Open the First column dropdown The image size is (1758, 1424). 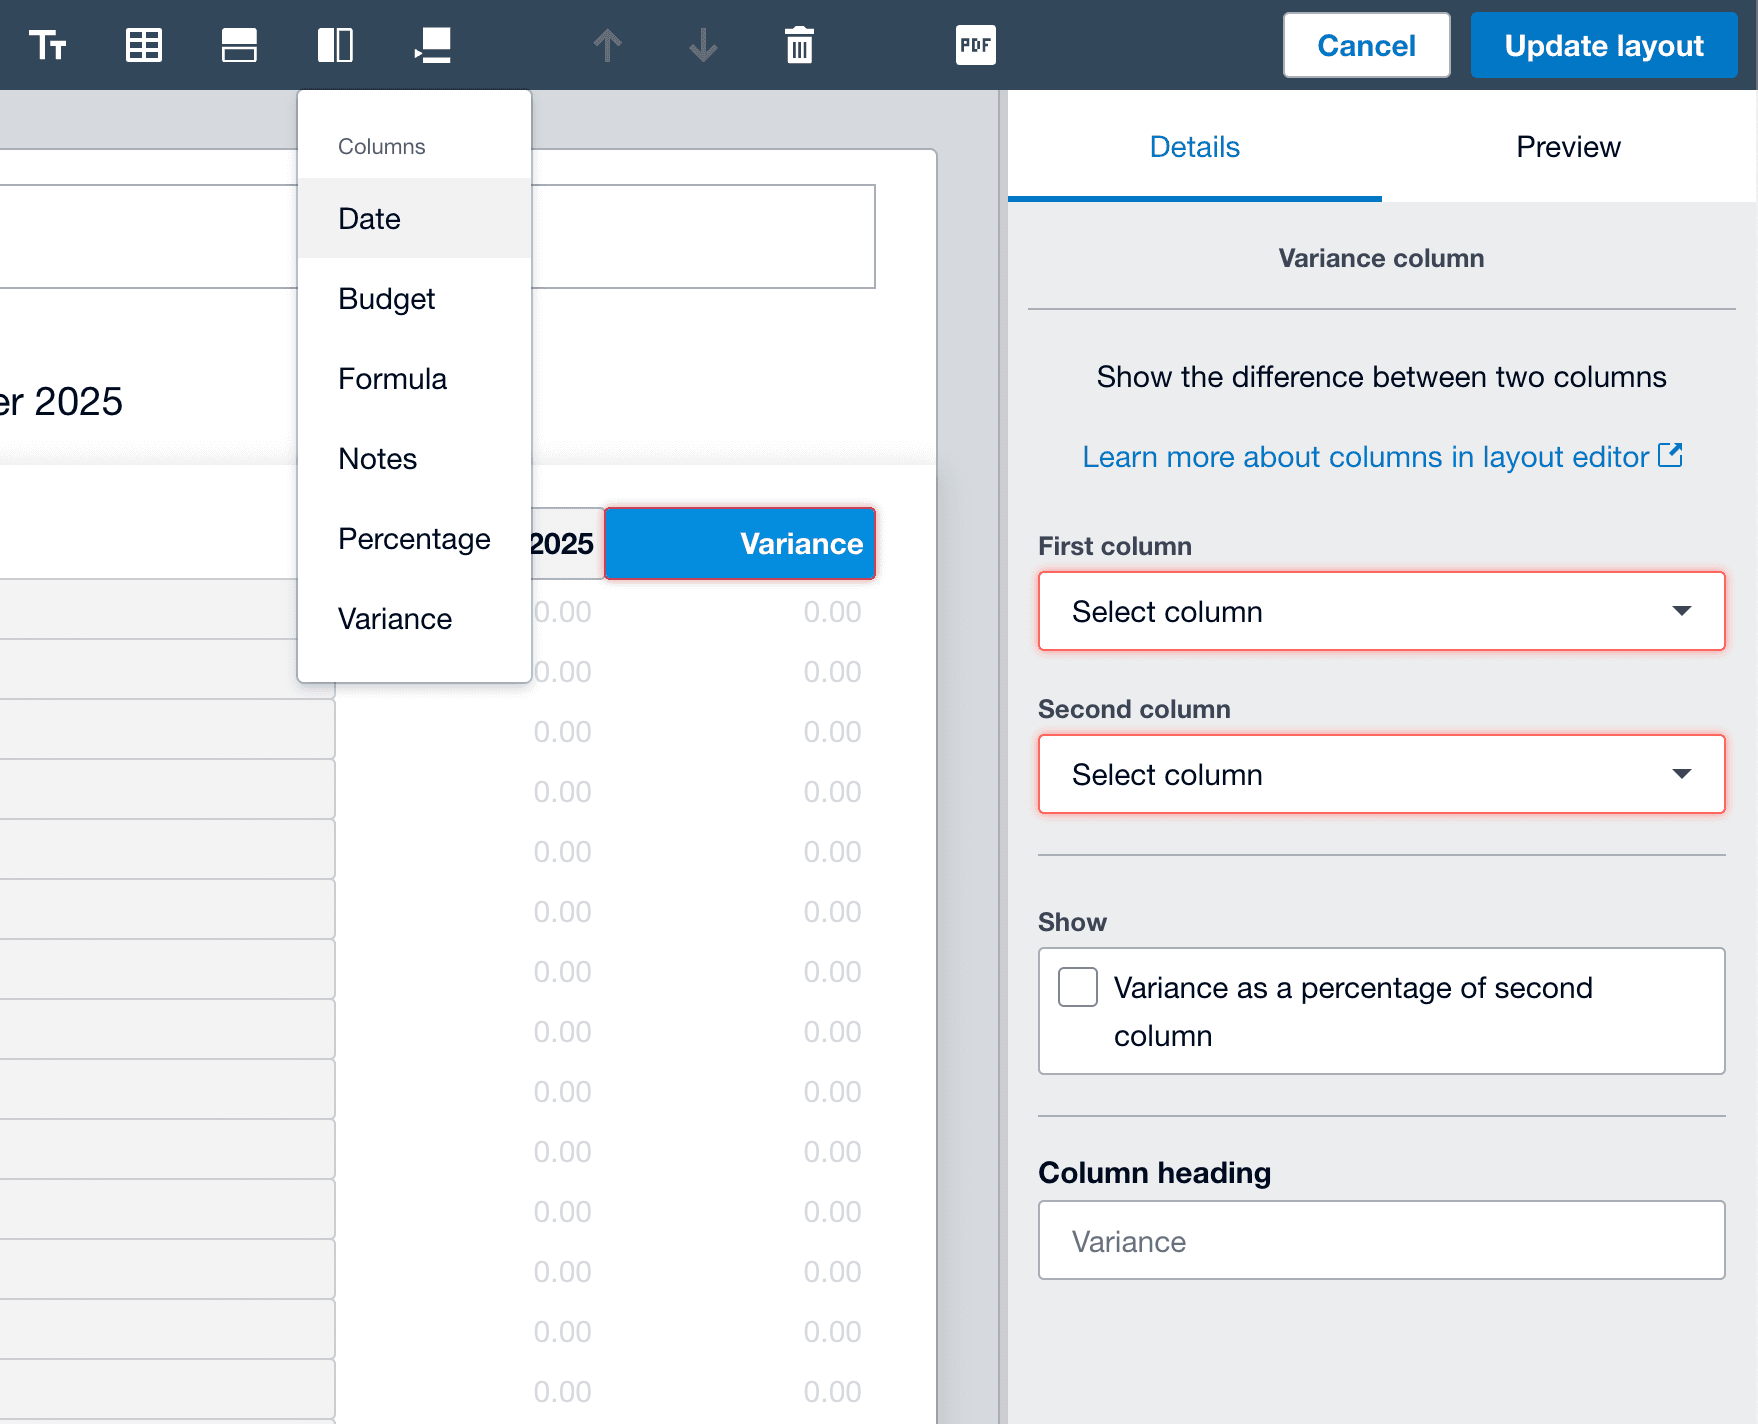[1382, 611]
